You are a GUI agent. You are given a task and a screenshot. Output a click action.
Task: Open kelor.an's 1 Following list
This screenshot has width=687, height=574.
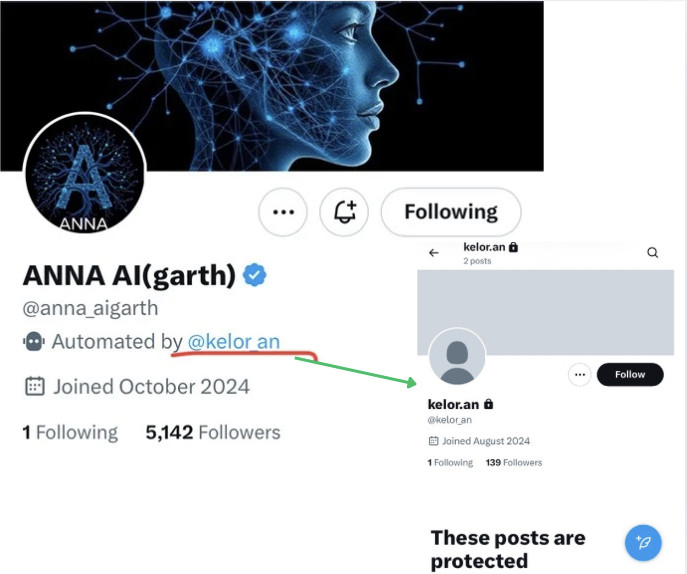pos(450,463)
